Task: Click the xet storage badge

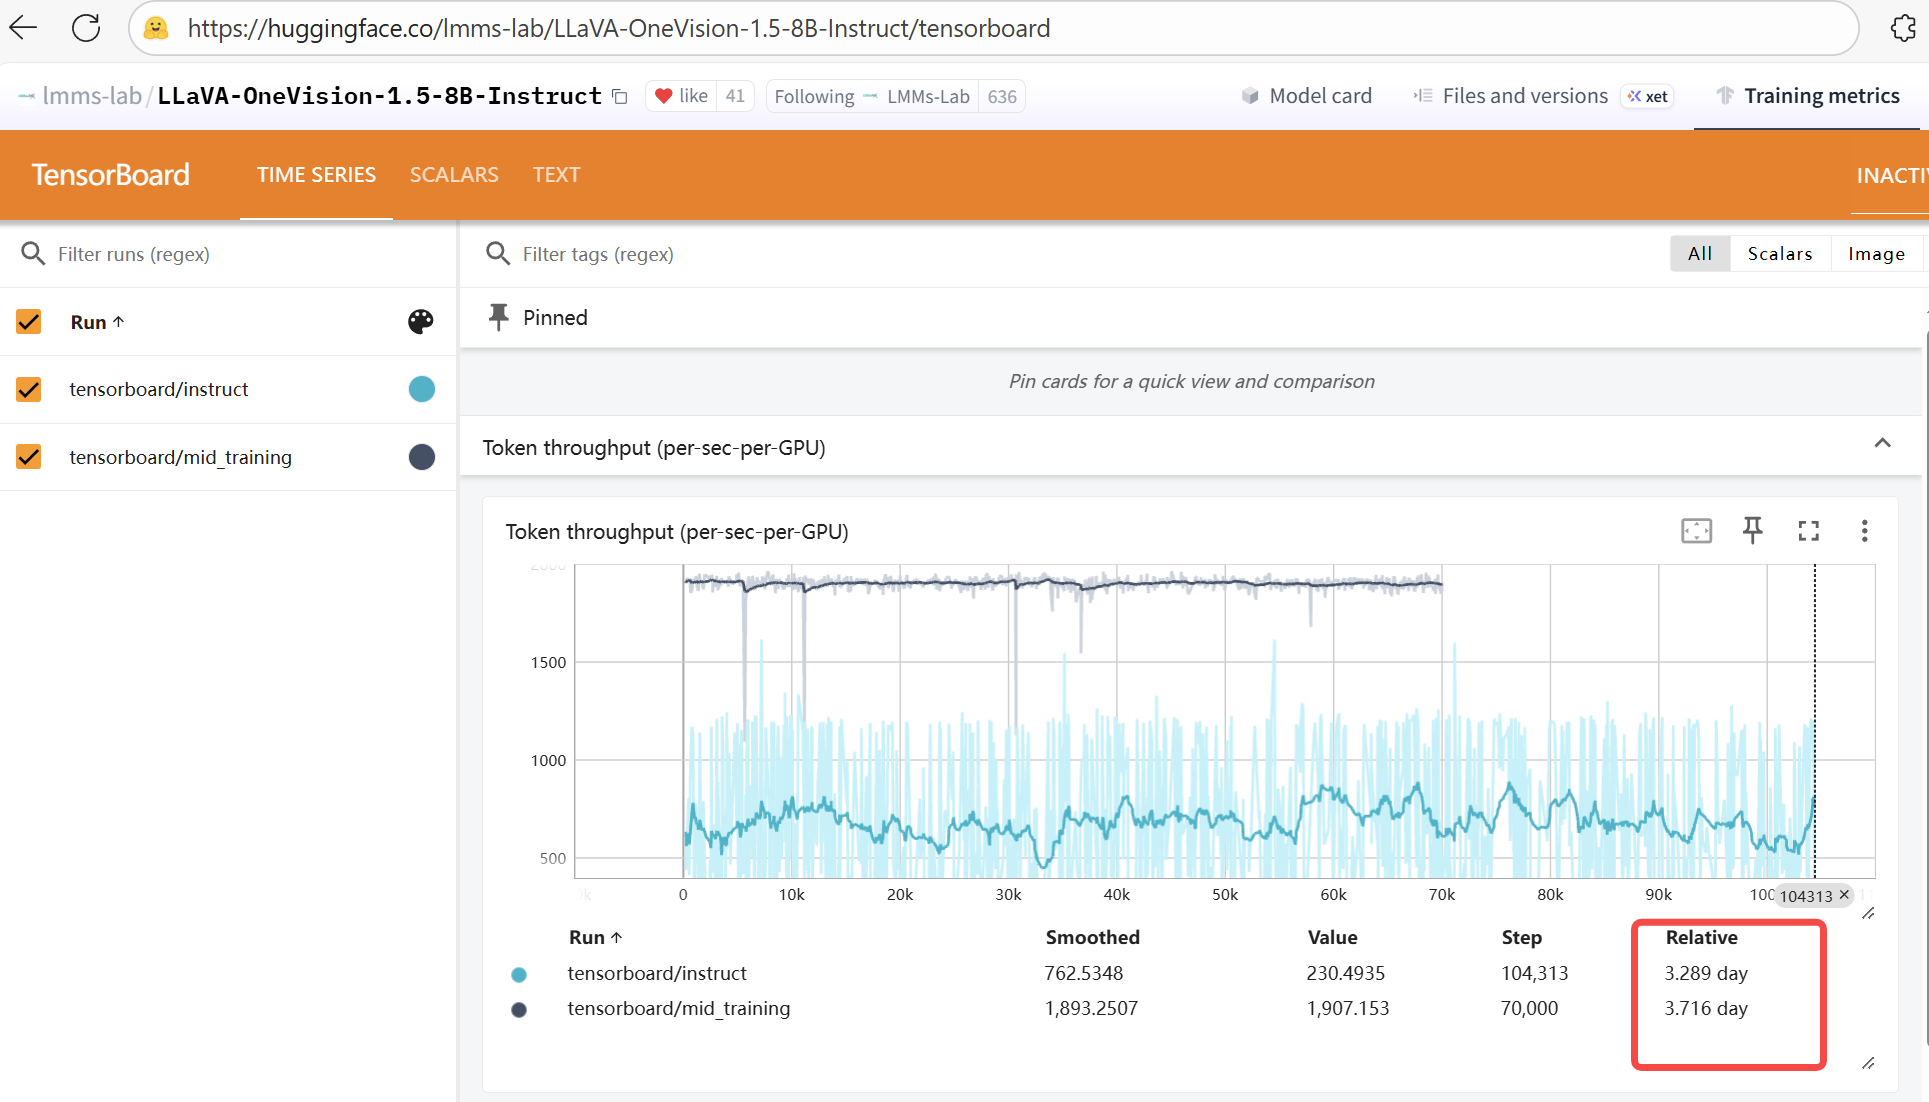Action: (1647, 96)
